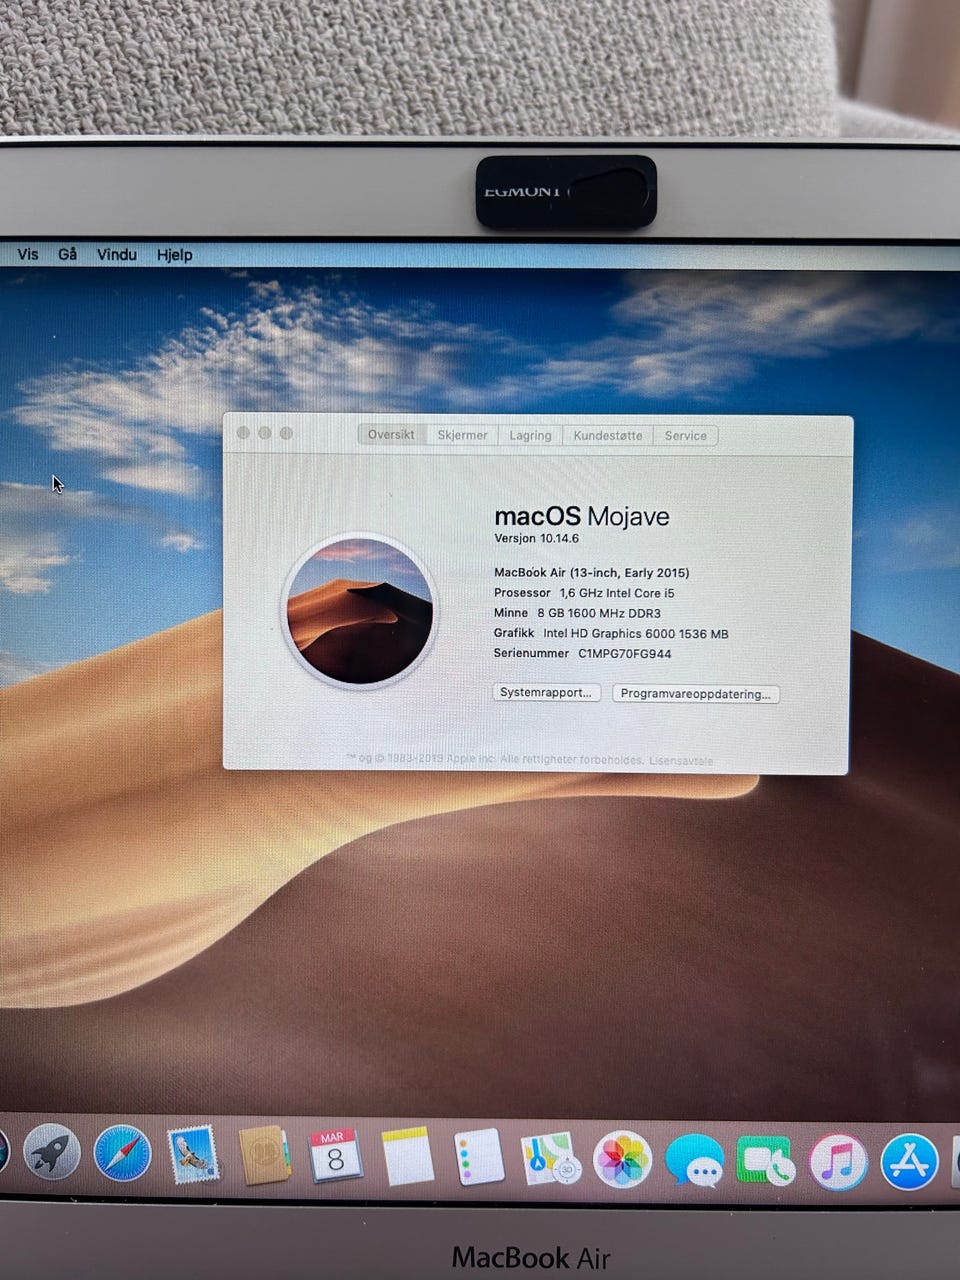Minimize the About This Mac window
The image size is (960, 1280).
[264, 433]
